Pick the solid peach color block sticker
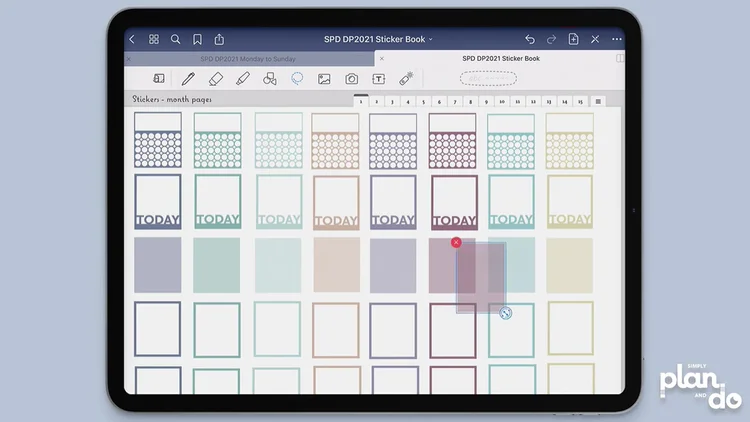The image size is (750, 422). [337, 265]
